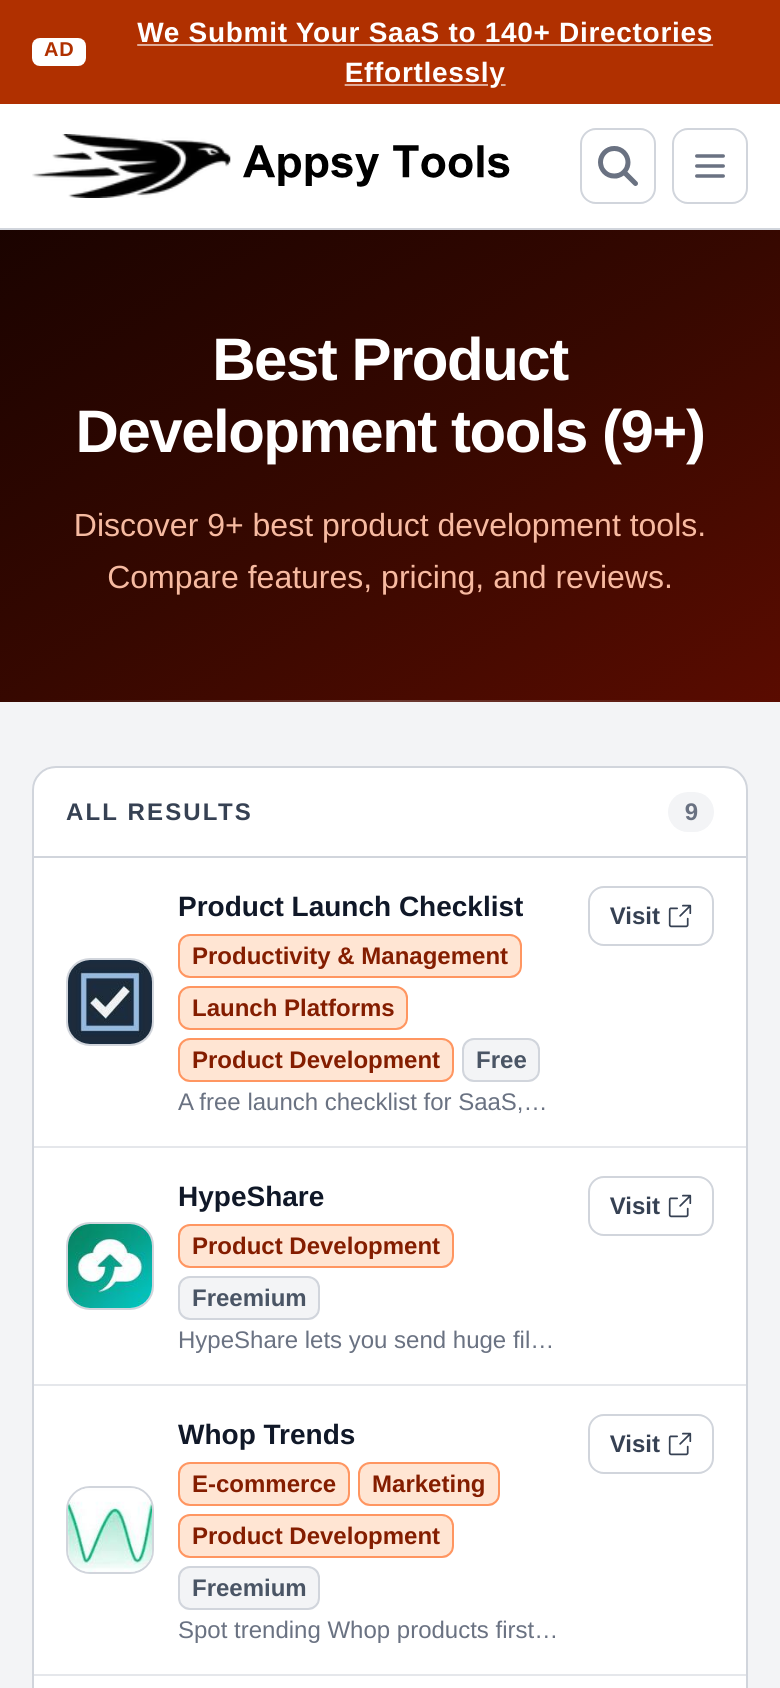The width and height of the screenshot is (780, 1688).
Task: Open the search magnifier icon
Action: pos(618,166)
